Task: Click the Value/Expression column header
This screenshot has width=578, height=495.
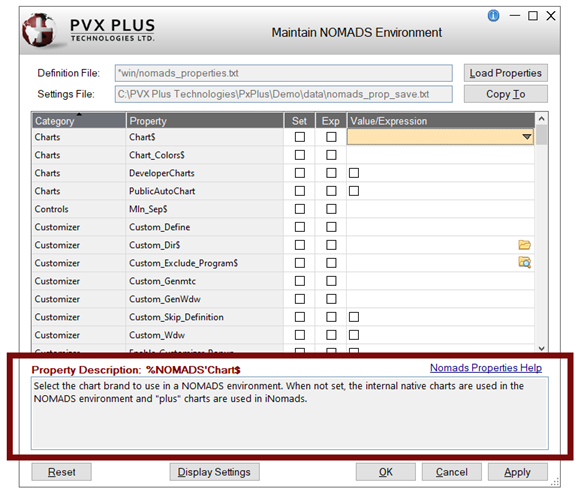Action: pos(441,121)
